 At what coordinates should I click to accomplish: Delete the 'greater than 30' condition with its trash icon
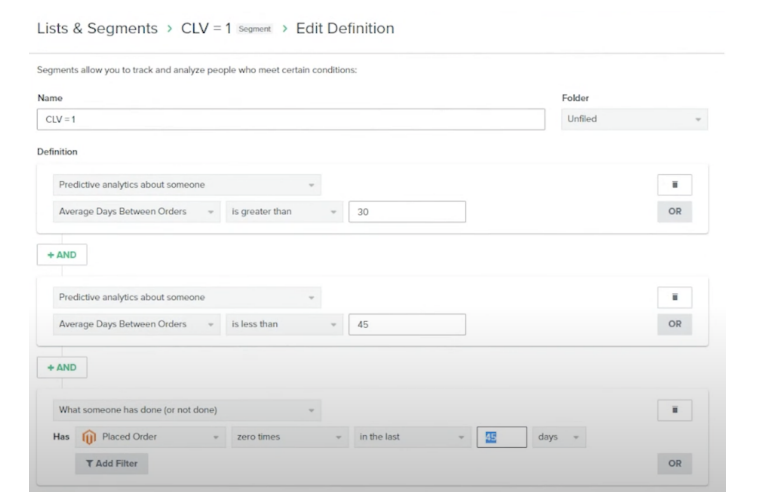pyautogui.click(x=674, y=184)
